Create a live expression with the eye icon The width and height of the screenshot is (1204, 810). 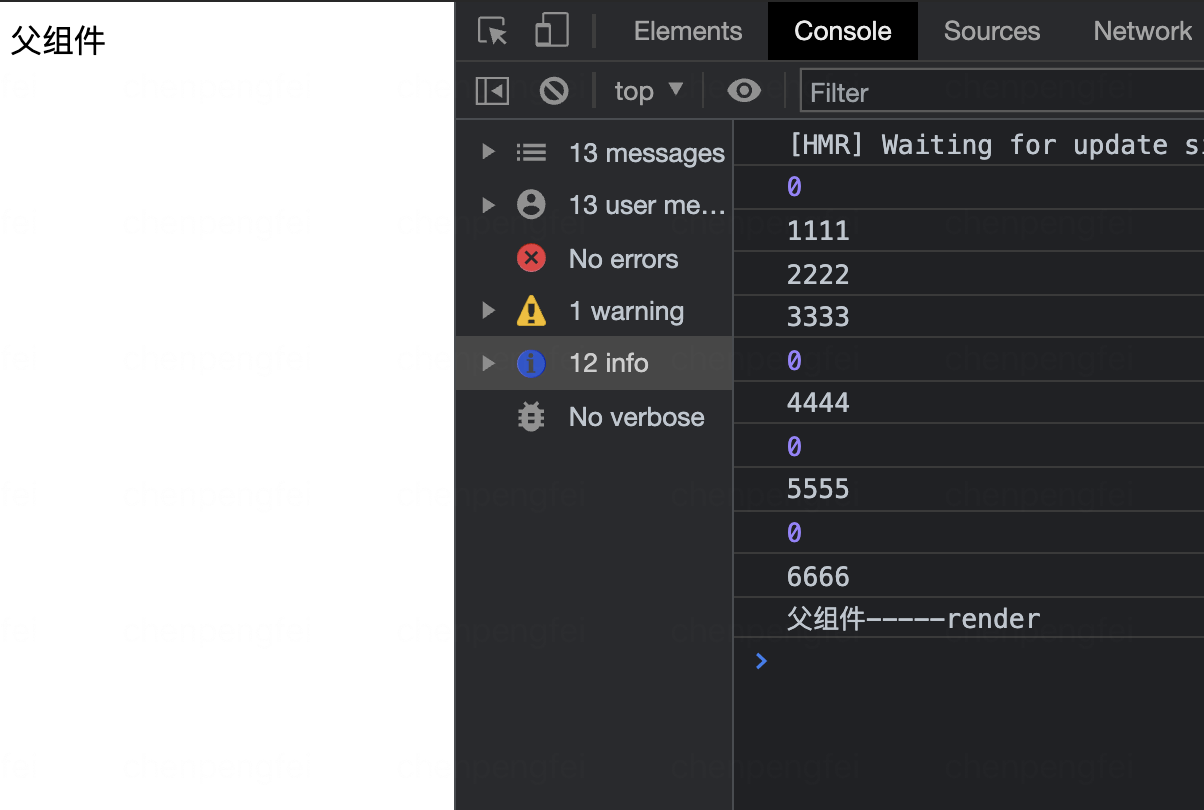(744, 90)
